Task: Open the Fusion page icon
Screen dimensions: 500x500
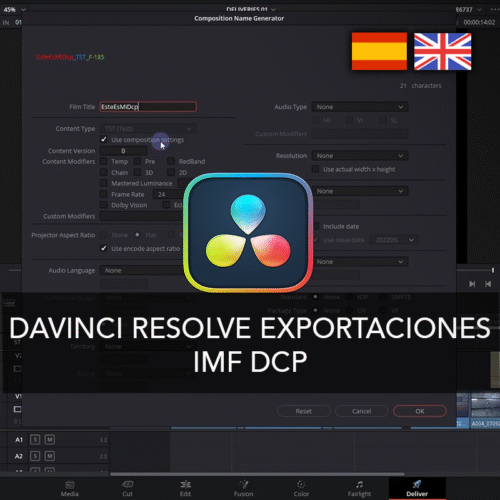Action: [x=244, y=484]
